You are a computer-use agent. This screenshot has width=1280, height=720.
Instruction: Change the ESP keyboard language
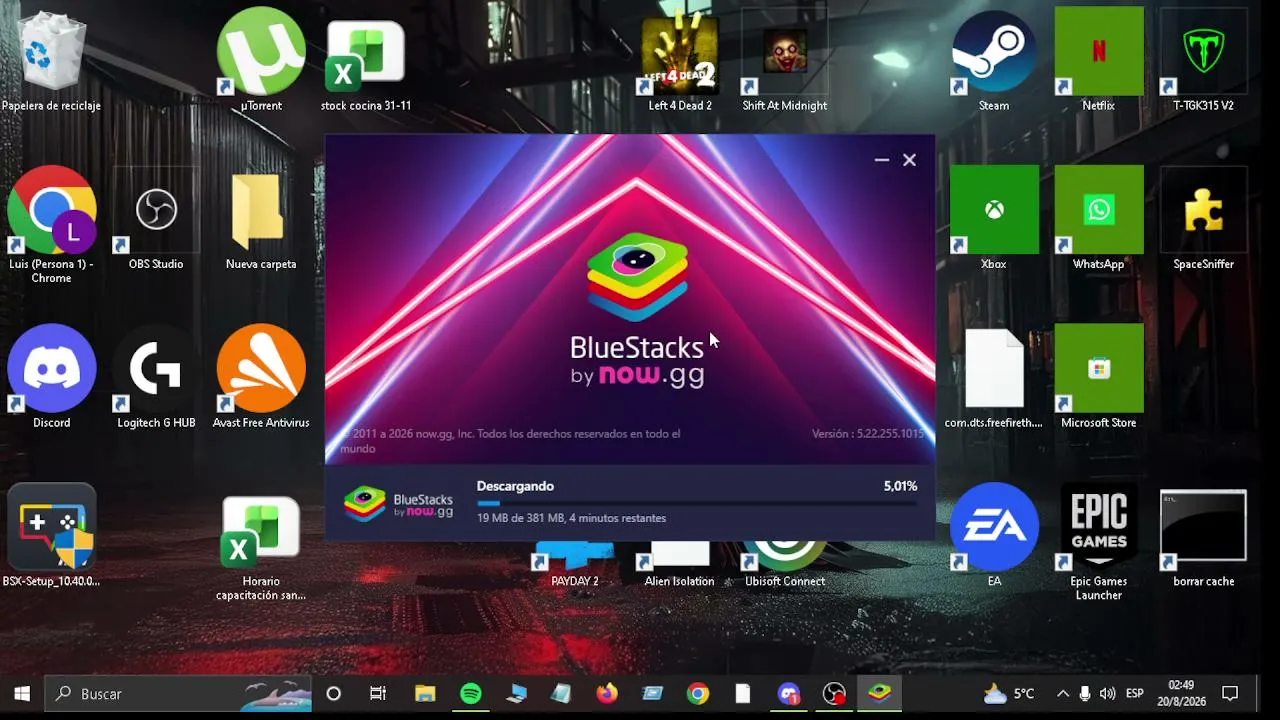click(1135, 693)
